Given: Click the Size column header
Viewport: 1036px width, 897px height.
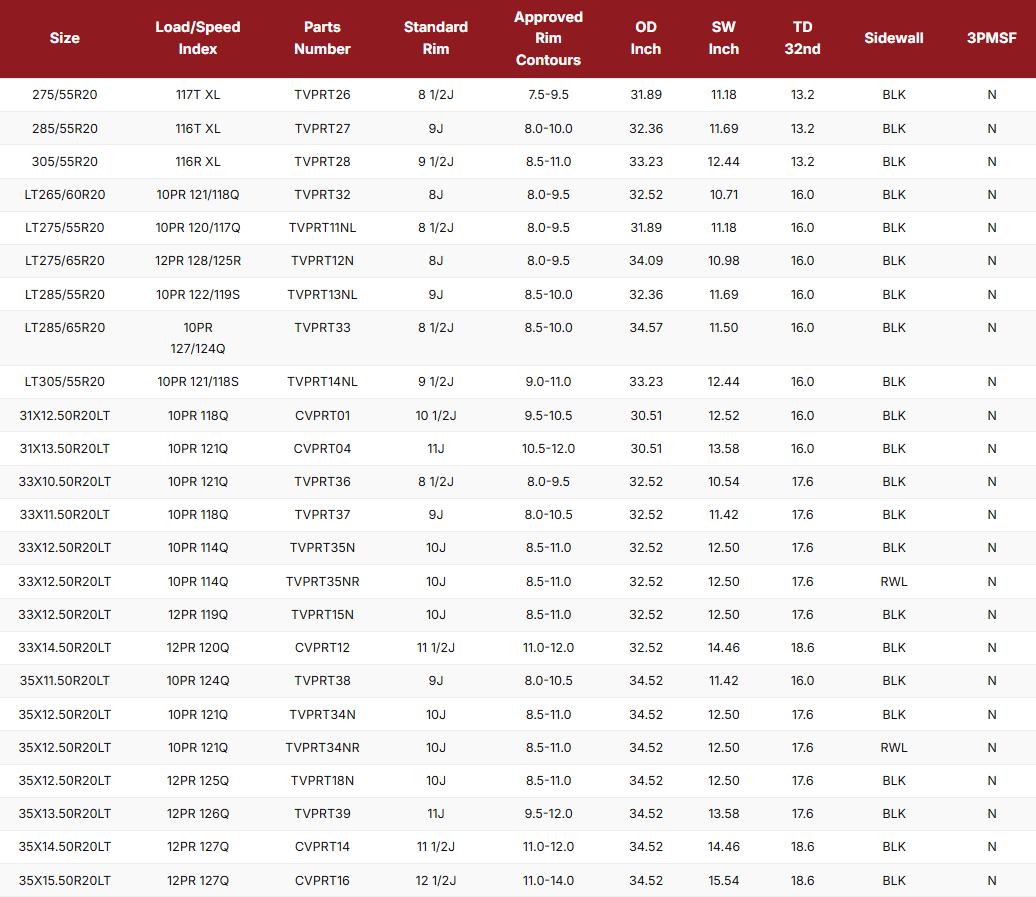Looking at the screenshot, I should (65, 38).
